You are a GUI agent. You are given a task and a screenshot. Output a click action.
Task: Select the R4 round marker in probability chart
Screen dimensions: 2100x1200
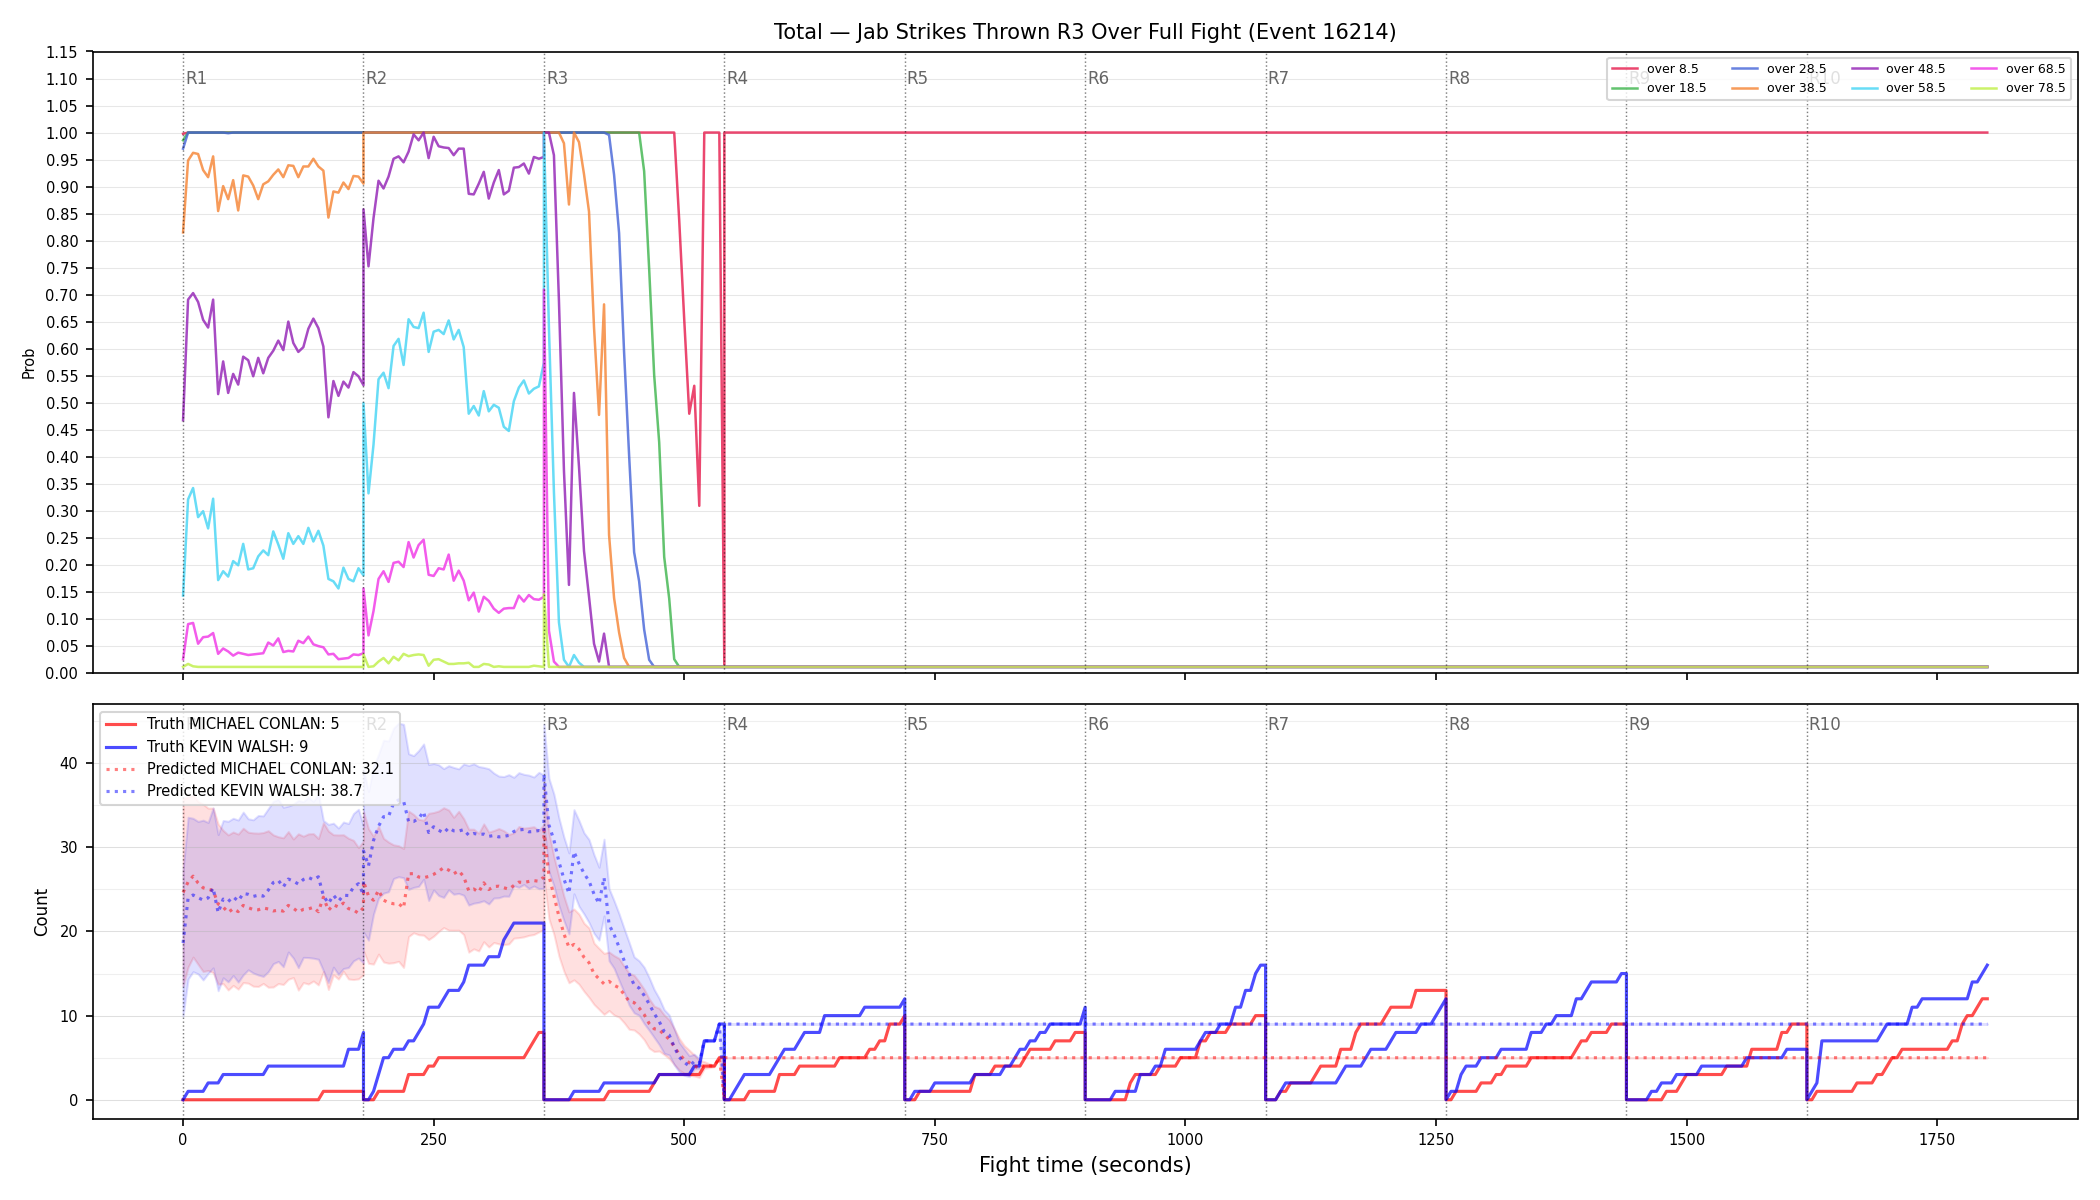click(x=737, y=78)
